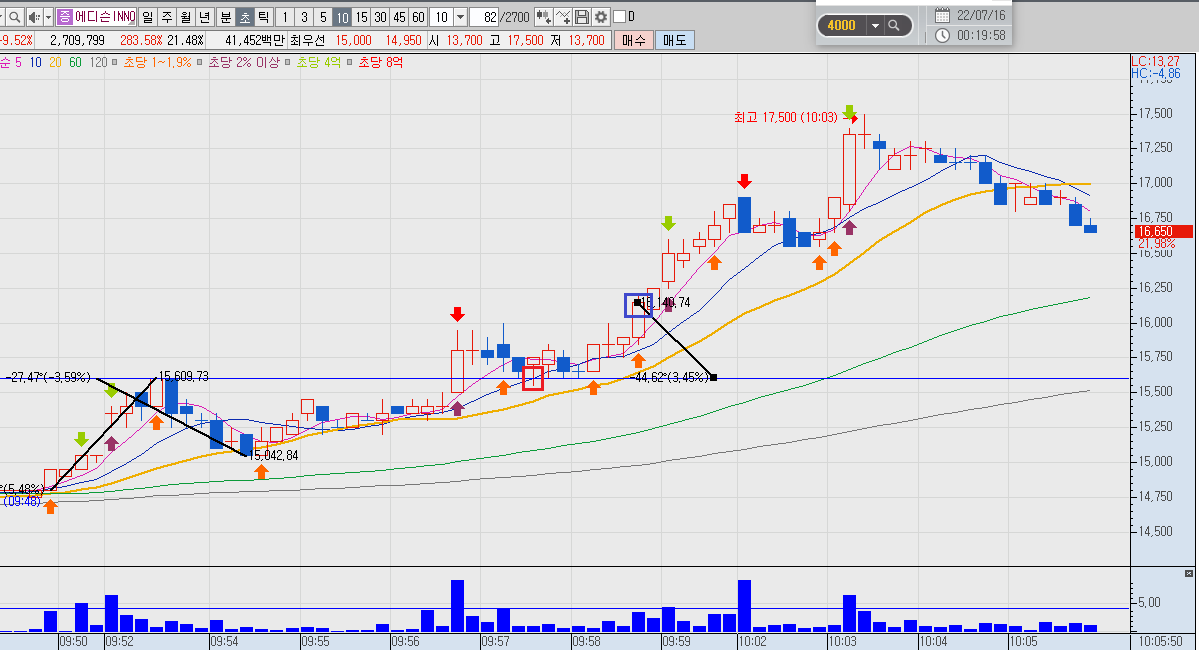Open the calendar date icon
The image size is (1199, 650).
(942, 15)
